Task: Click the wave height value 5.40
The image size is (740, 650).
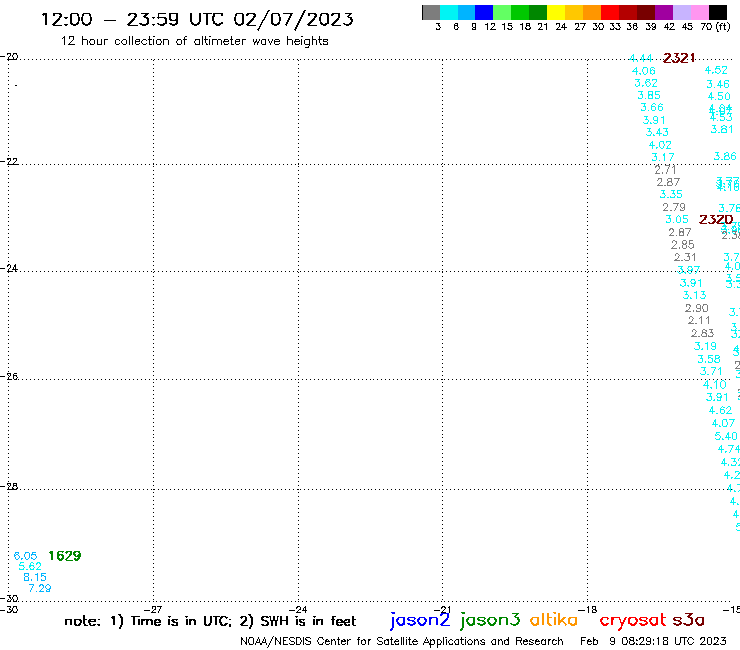Action: pos(726,436)
